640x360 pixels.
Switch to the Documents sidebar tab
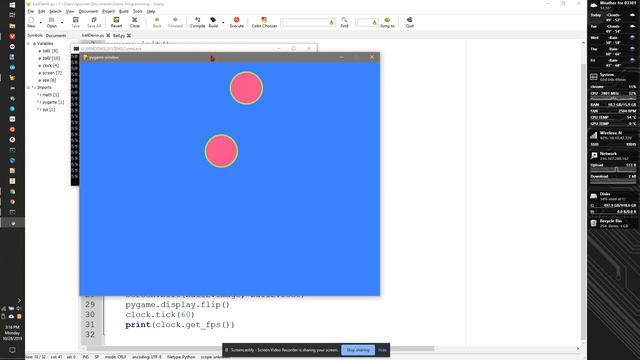[x=56, y=36]
